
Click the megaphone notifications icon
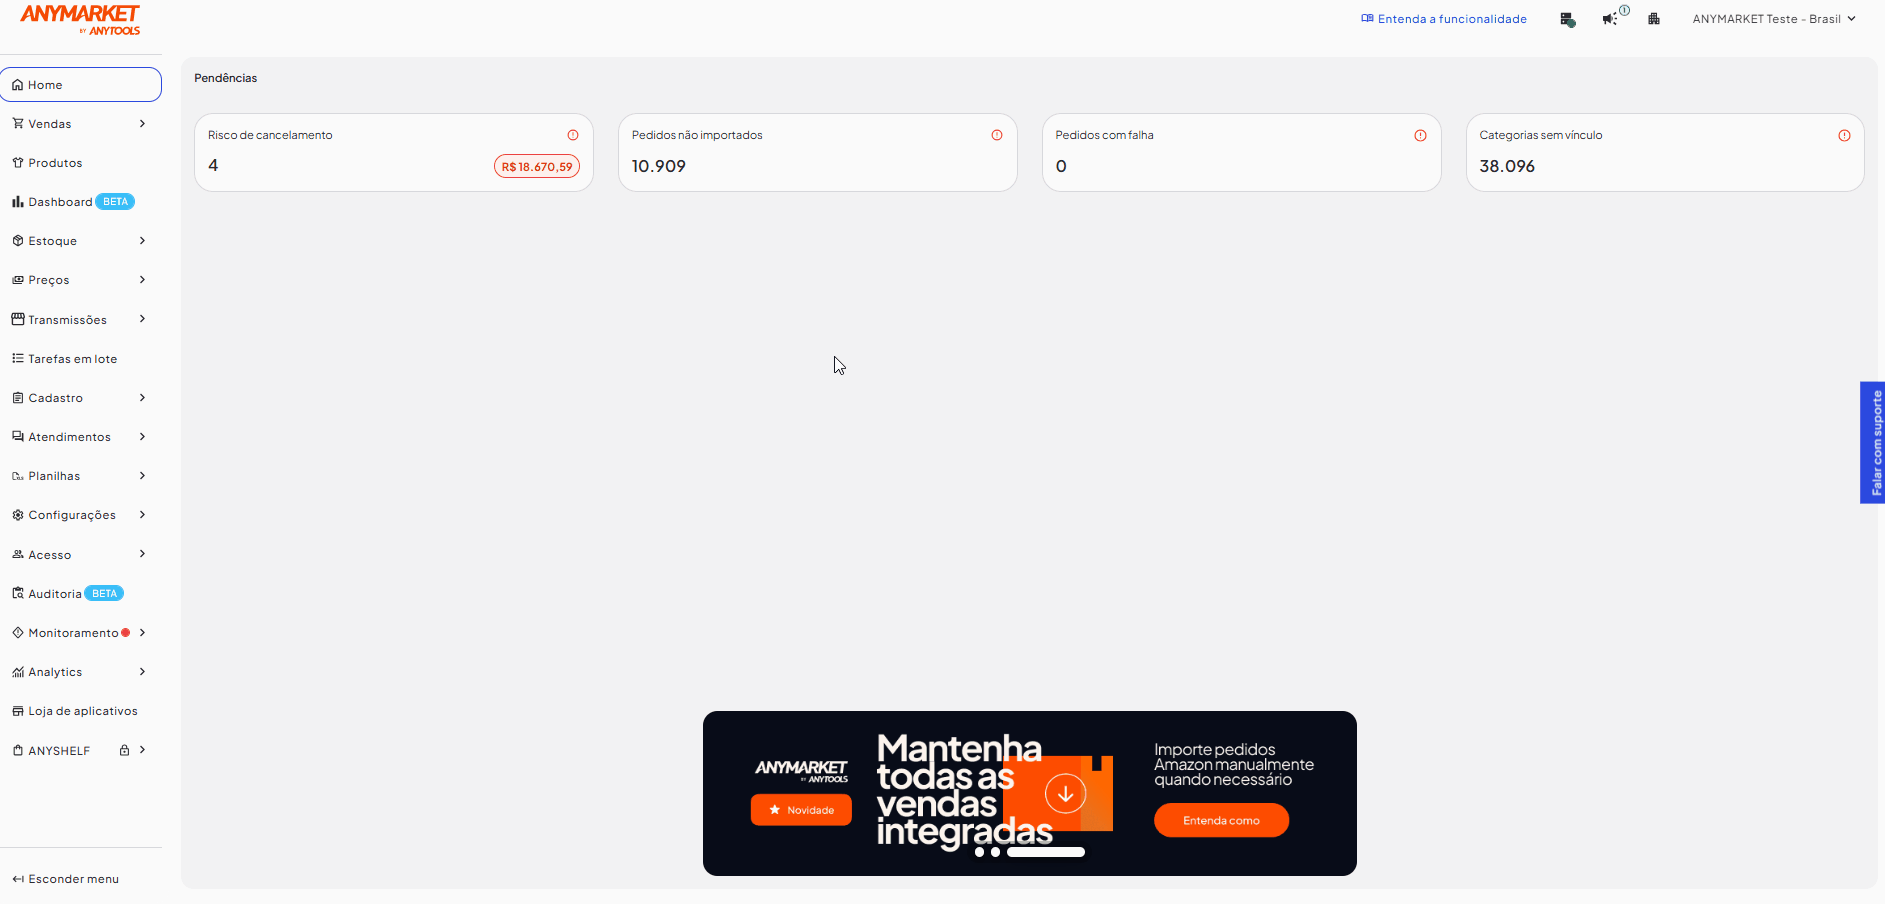point(1609,19)
